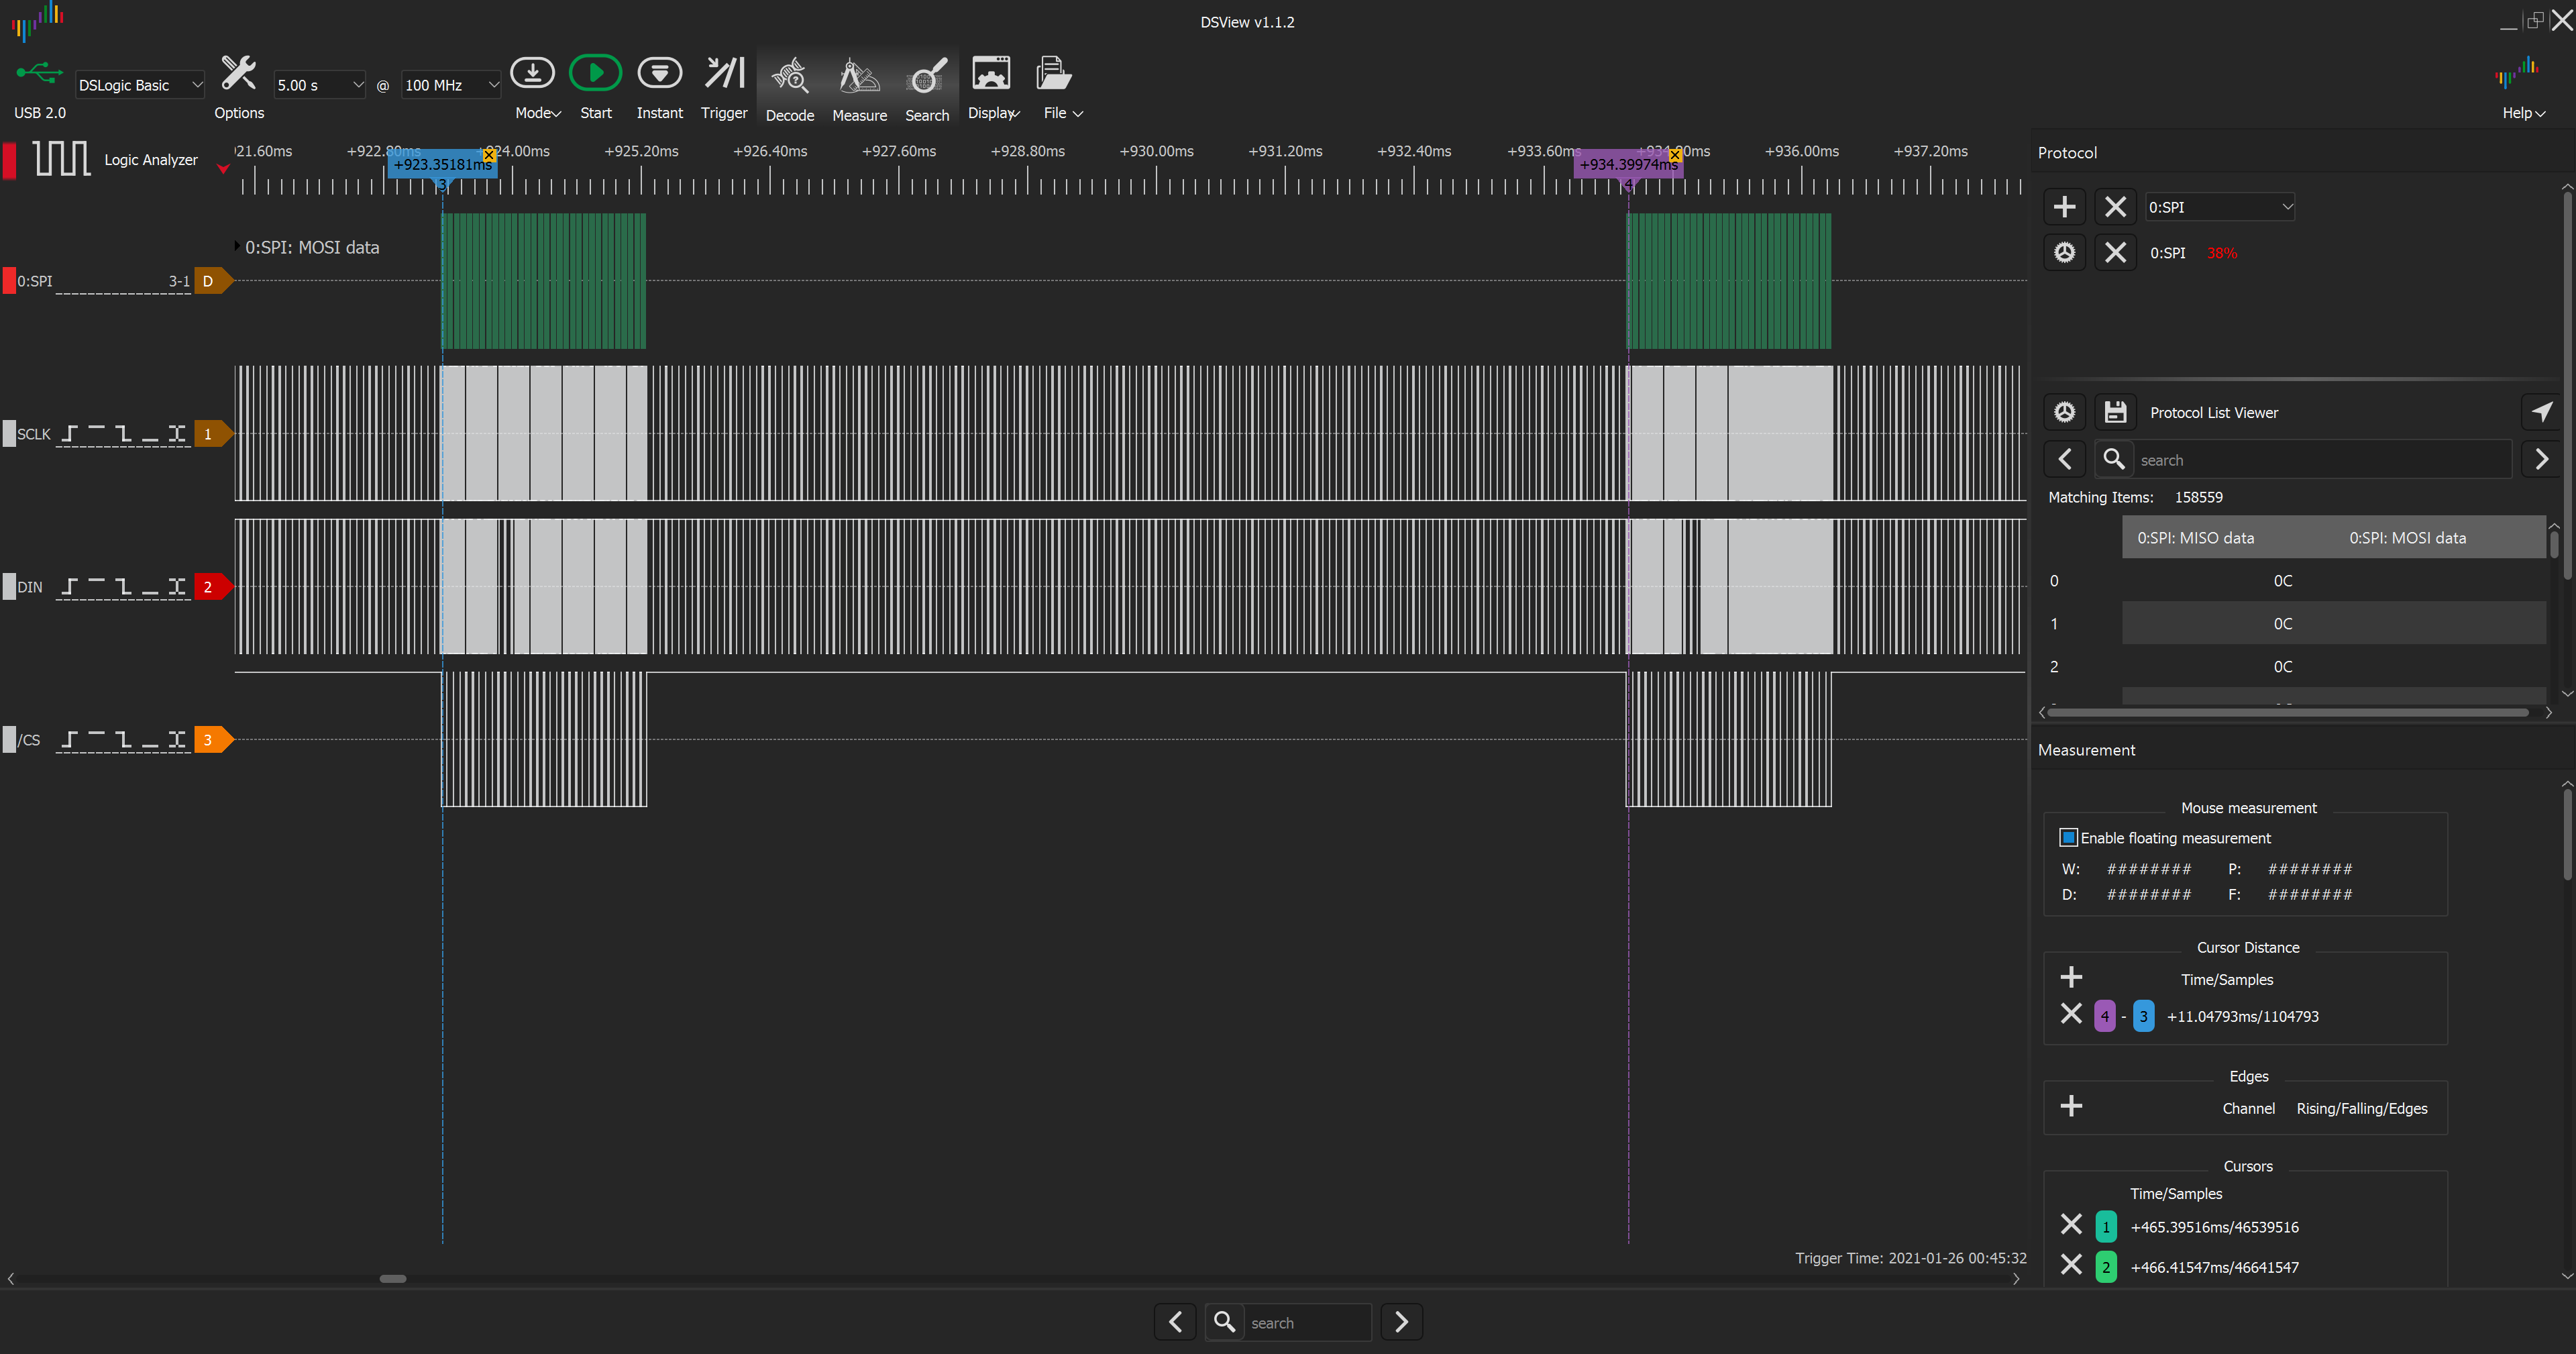Select cursor 4 purple badge in Cursor Distance
Screen dimensions: 2576x1354
tap(2104, 1016)
